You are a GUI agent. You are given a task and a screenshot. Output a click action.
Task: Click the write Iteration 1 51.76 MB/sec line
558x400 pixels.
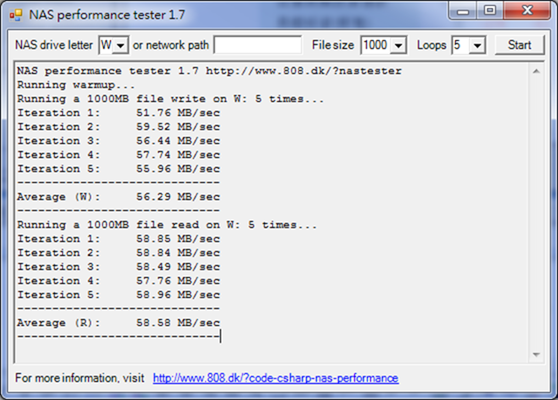click(119, 113)
